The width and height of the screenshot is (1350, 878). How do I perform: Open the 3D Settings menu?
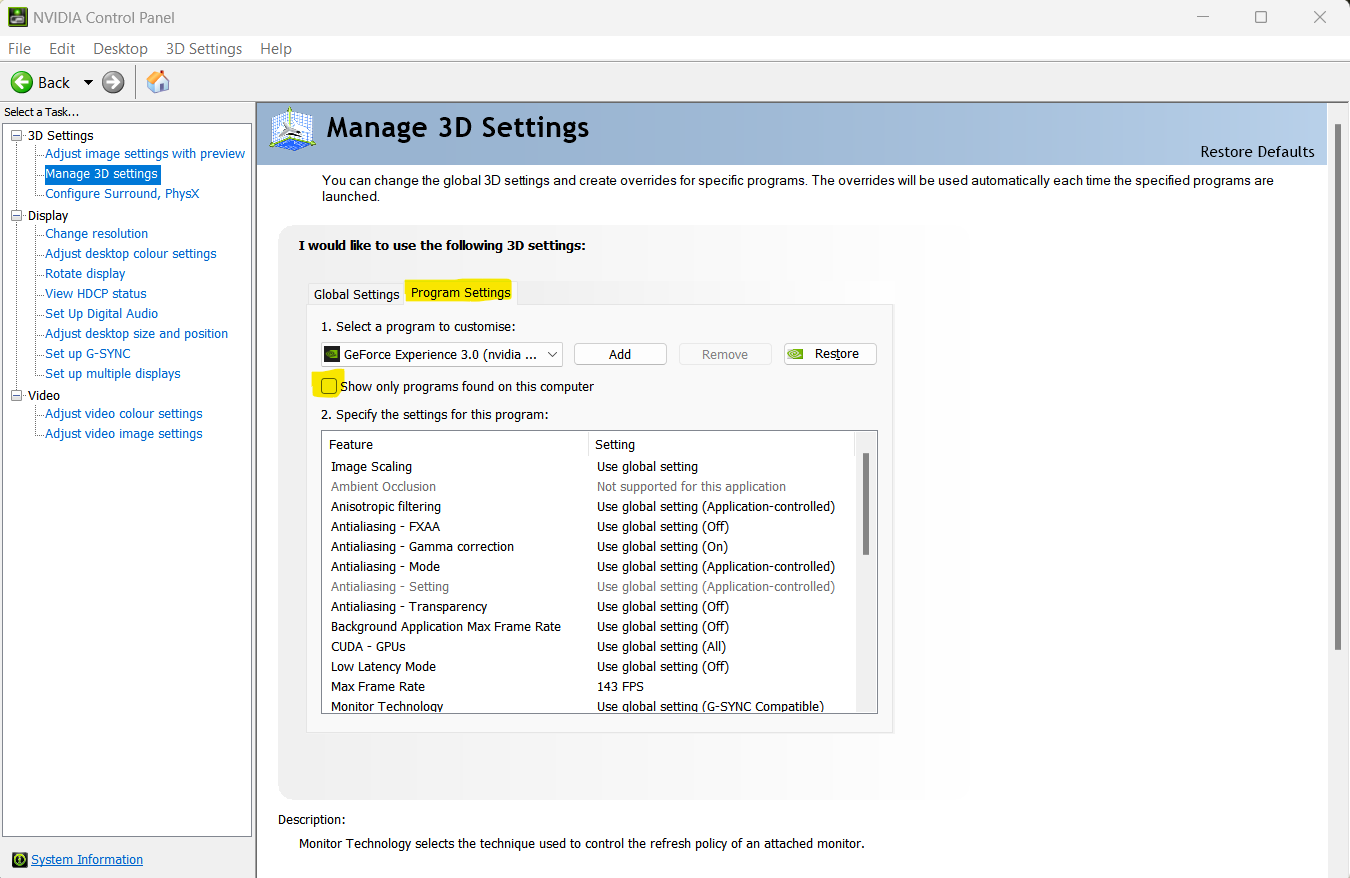[x=204, y=49]
